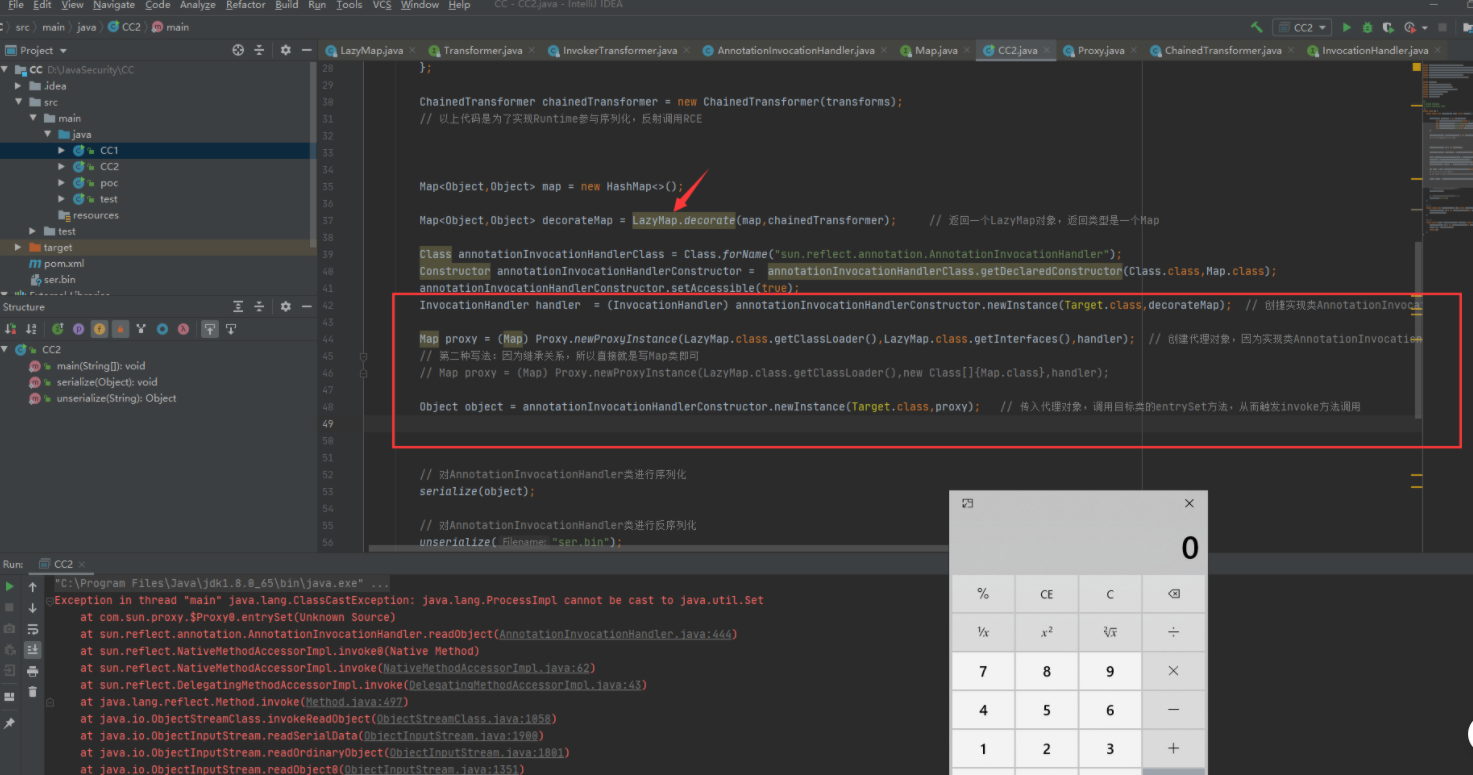Rerun CC2 from the Run panel

pos(10,587)
